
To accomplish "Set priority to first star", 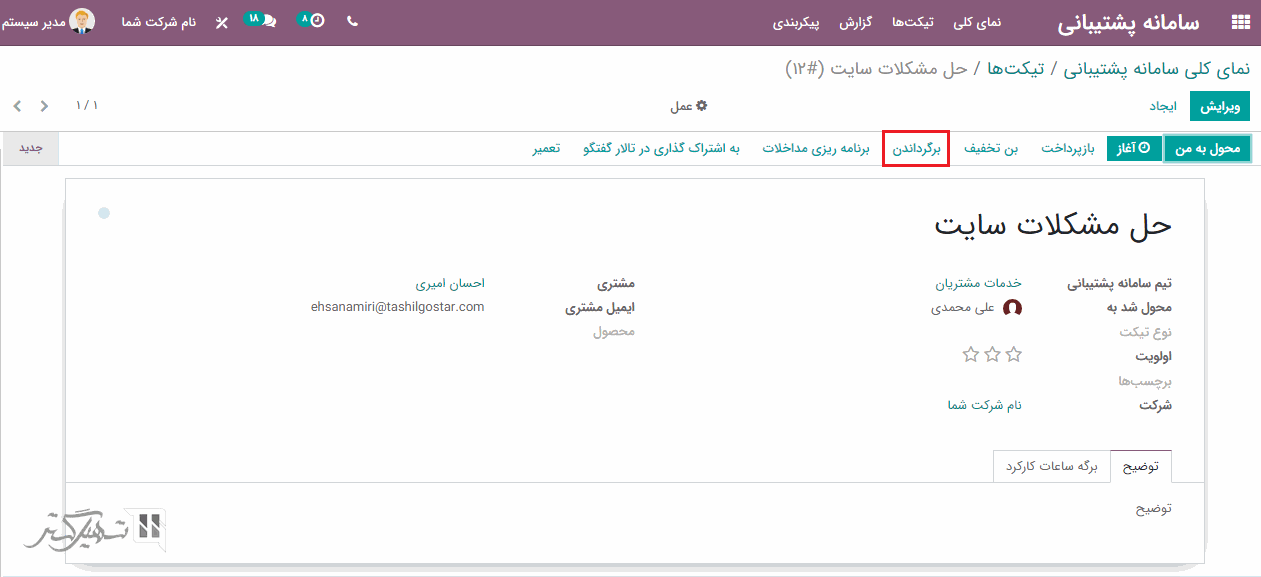I will pyautogui.click(x=1013, y=354).
